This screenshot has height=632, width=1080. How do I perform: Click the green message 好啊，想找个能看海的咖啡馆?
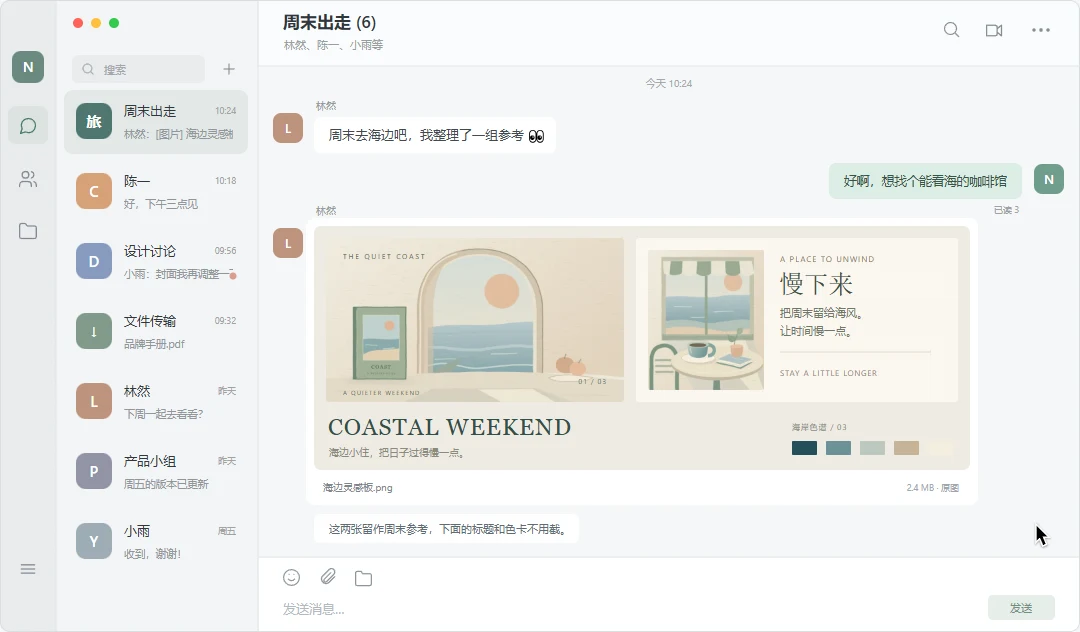pyautogui.click(x=925, y=181)
